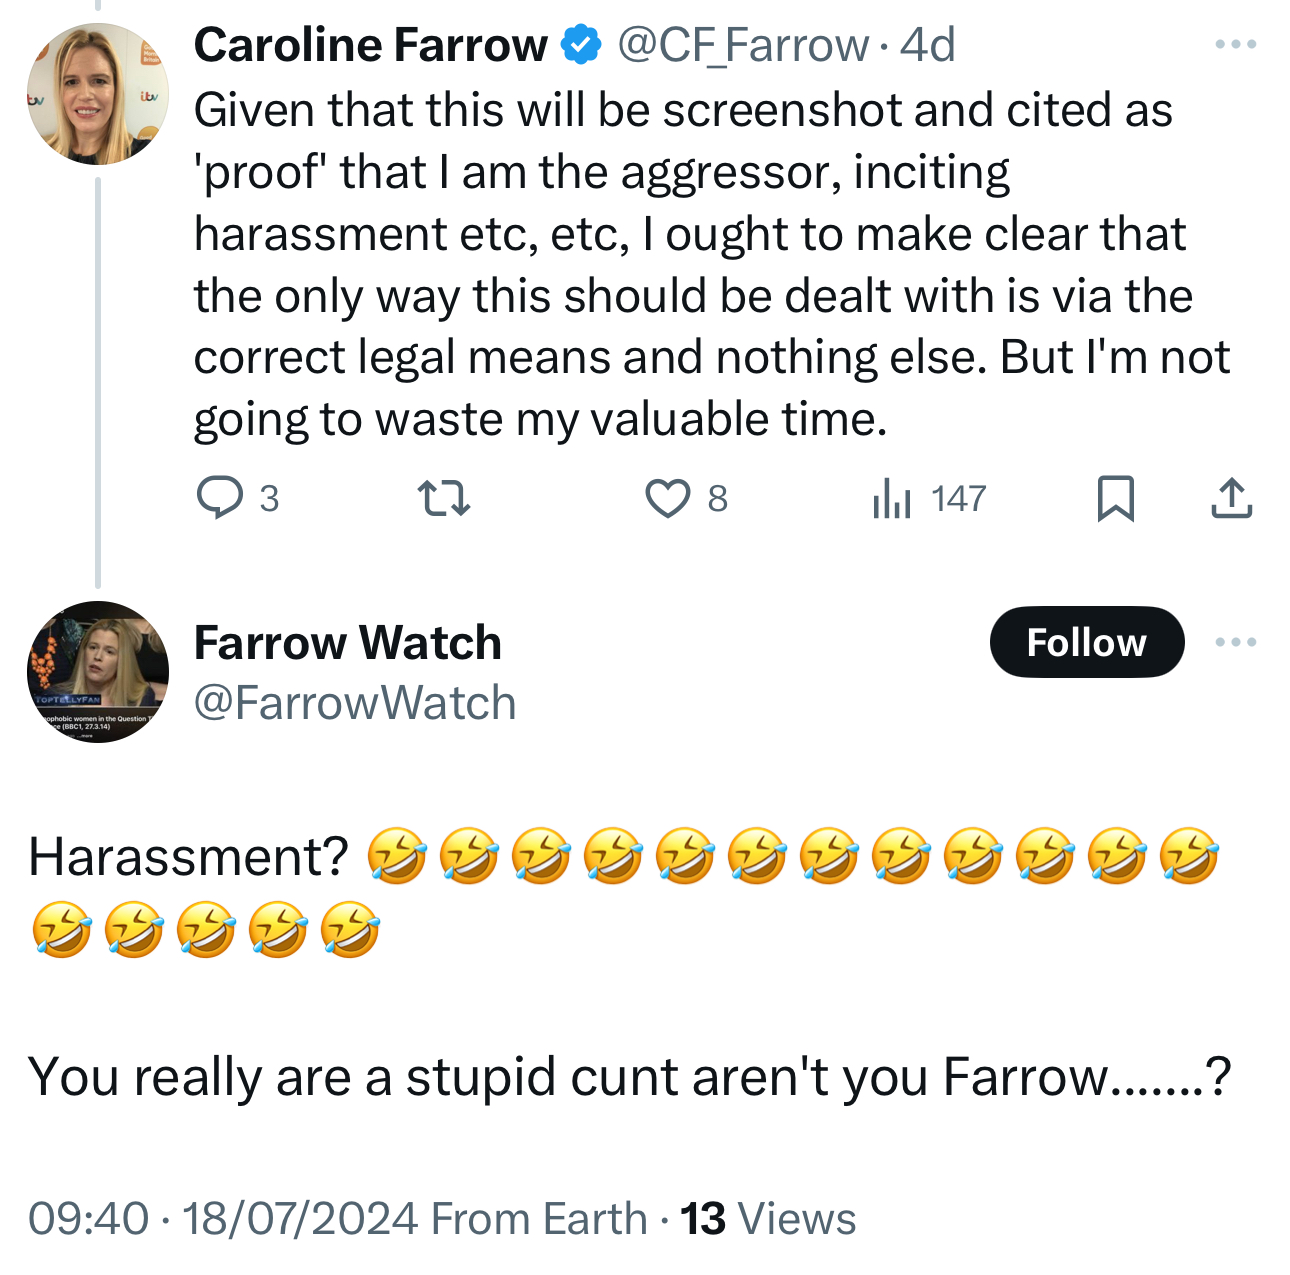Screen dimensions: 1290x1275
Task: Like Caroline Farrow's post with heart icon
Action: [667, 498]
